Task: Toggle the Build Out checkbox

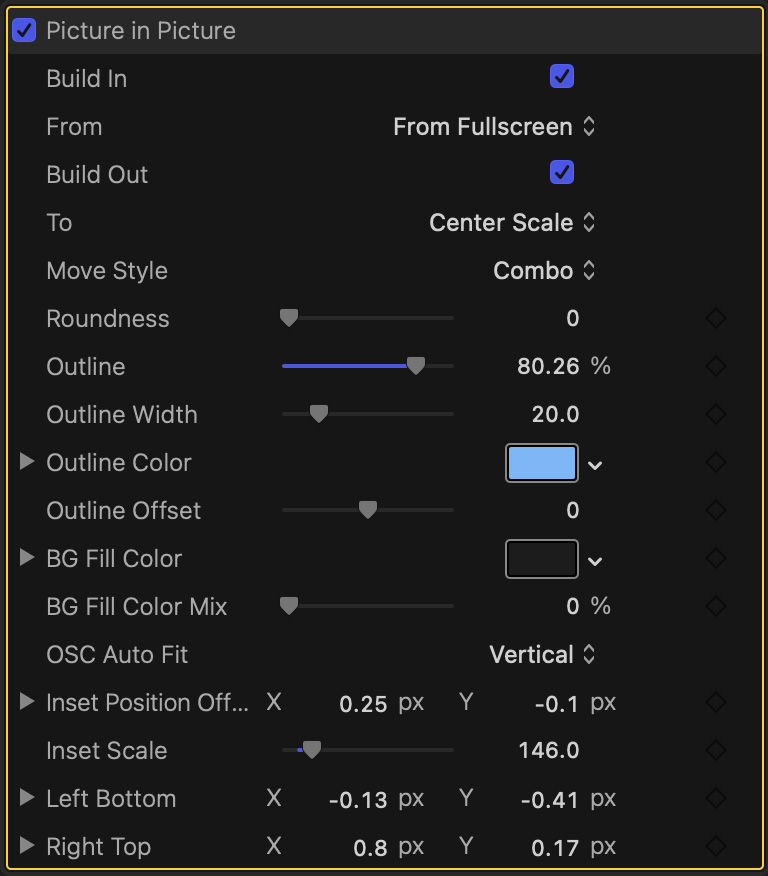Action: [x=562, y=173]
